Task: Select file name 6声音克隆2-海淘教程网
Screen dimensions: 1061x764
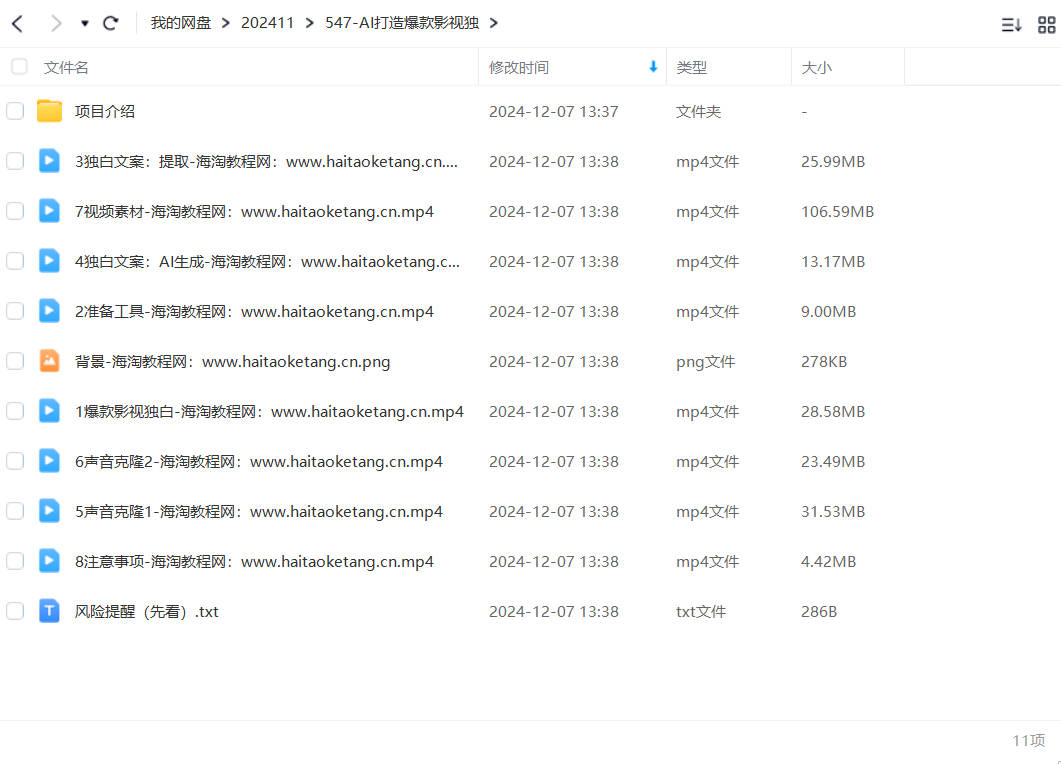Action: [258, 462]
